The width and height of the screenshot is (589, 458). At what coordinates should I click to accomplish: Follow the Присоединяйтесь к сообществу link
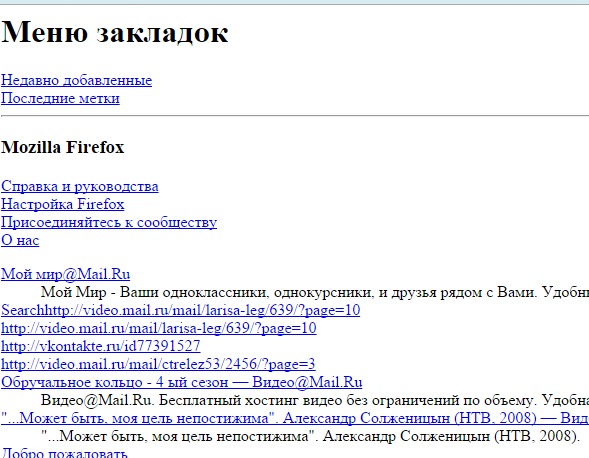tap(109, 222)
